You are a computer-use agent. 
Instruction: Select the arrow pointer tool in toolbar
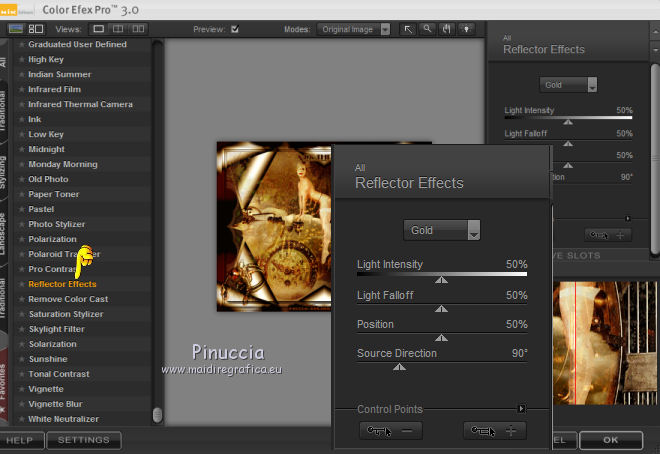pyautogui.click(x=408, y=30)
